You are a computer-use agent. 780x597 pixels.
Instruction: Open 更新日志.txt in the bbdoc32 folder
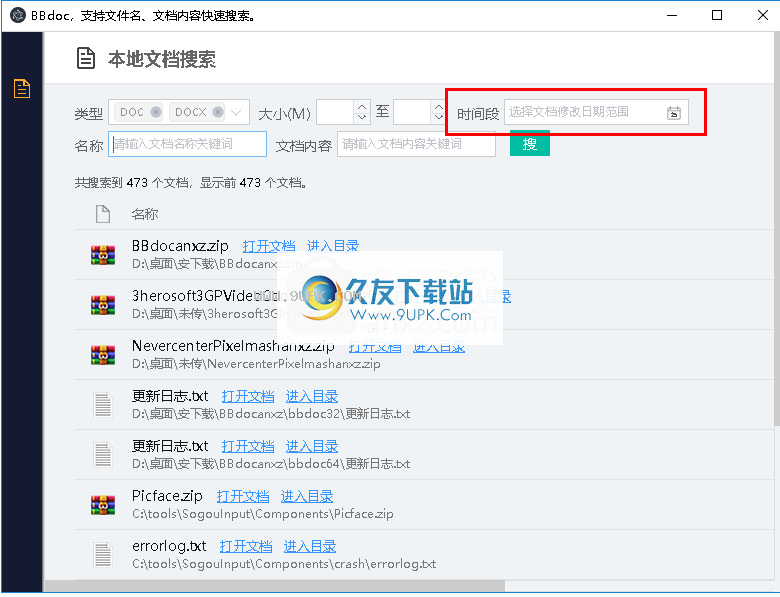pos(248,397)
